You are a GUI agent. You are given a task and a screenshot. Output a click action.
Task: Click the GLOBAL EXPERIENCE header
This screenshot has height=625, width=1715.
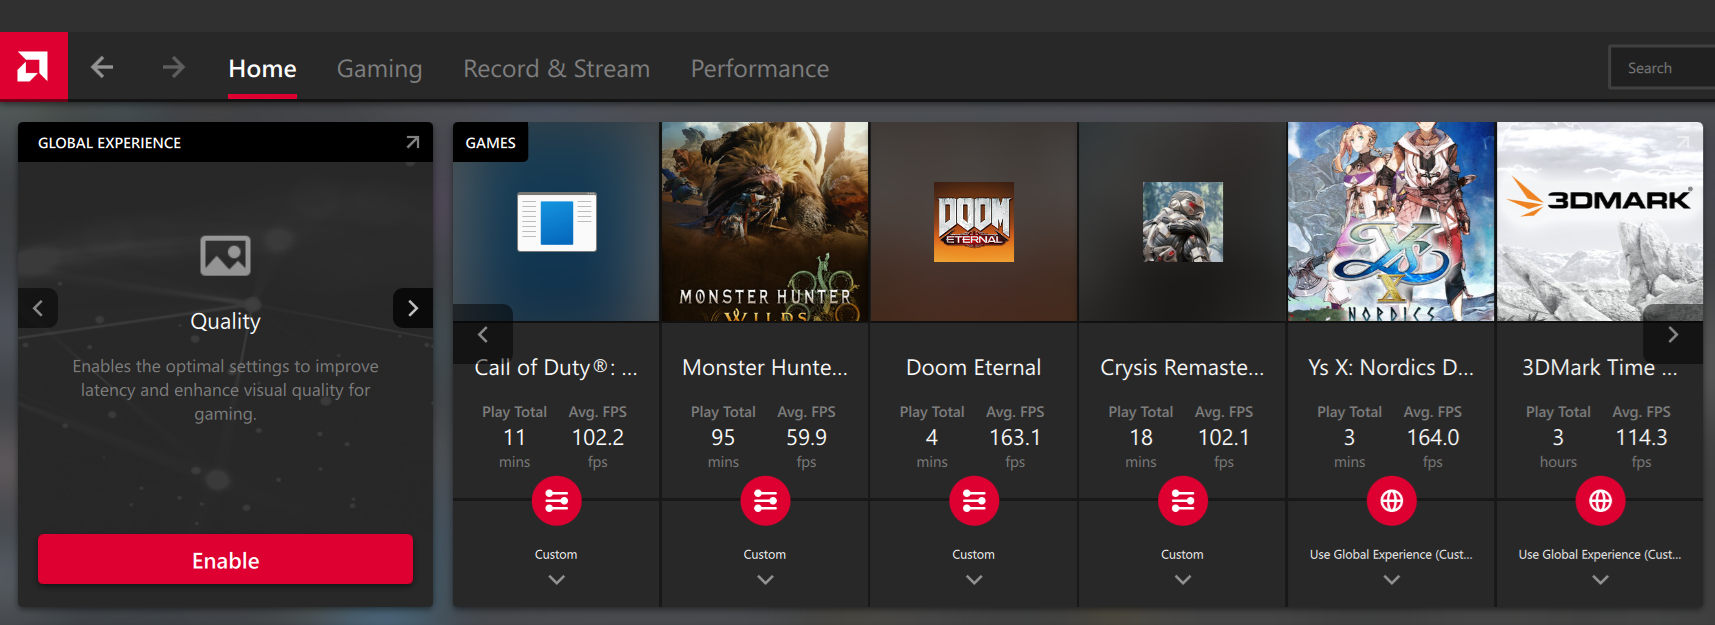coord(110,143)
